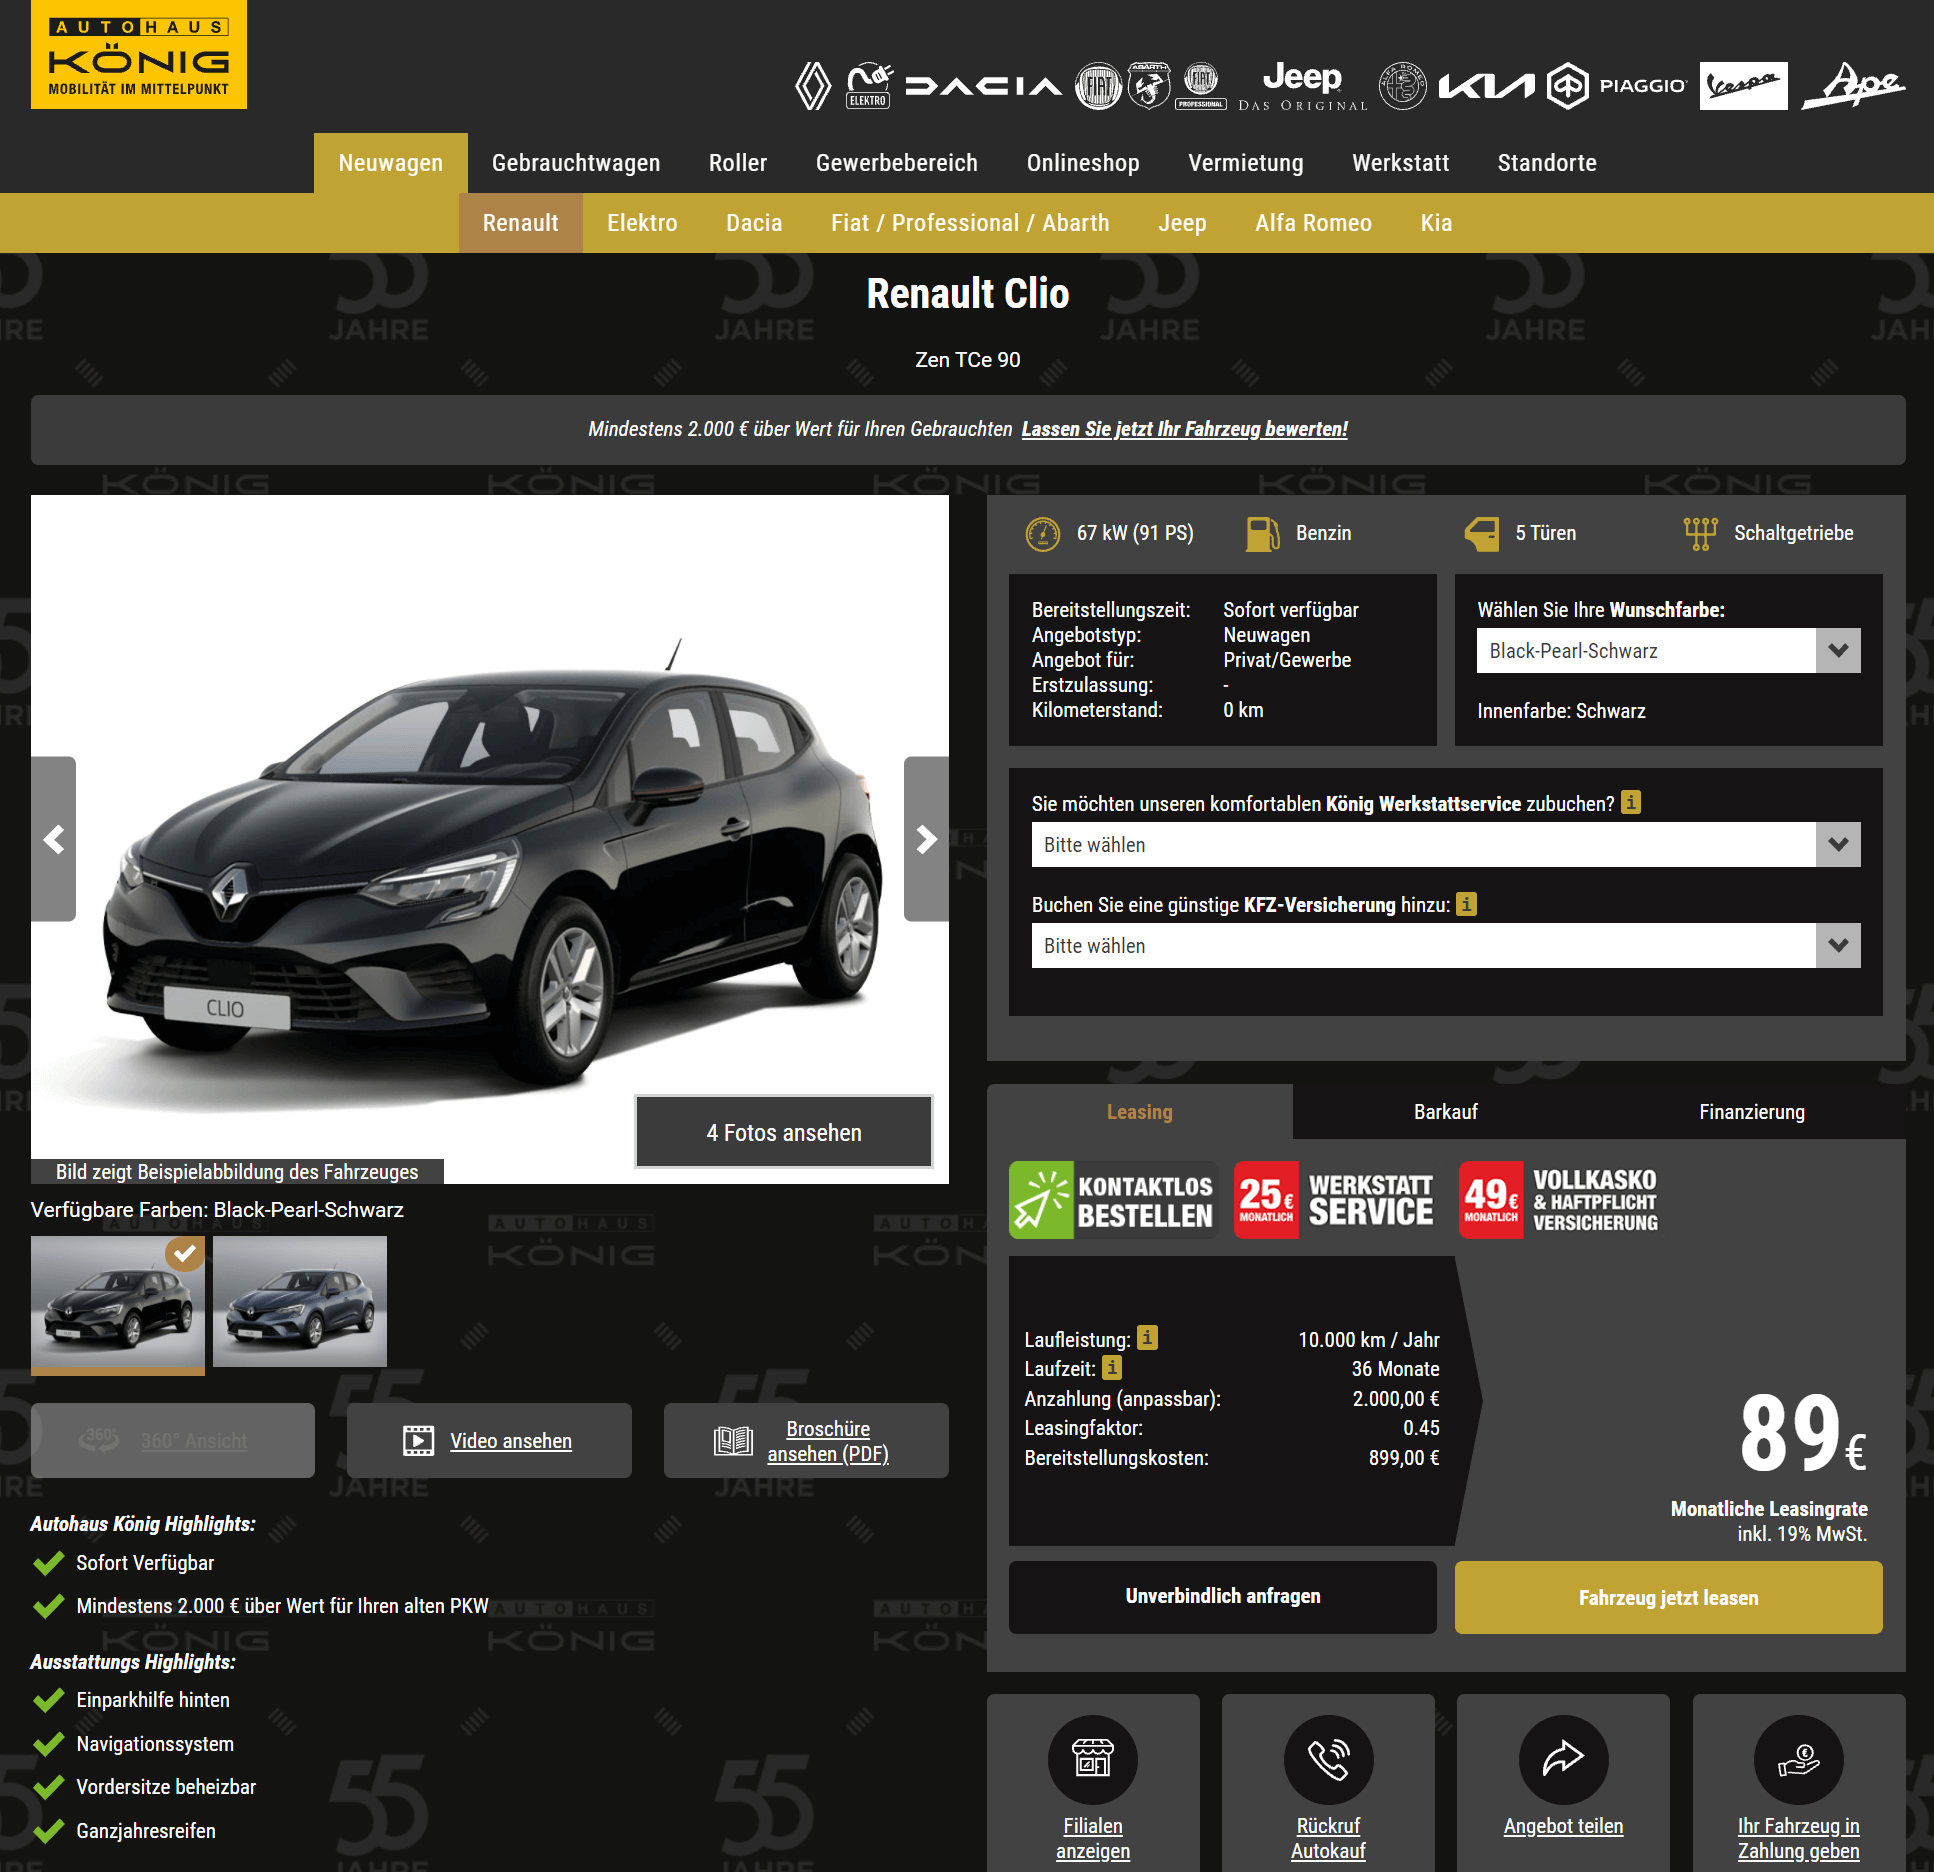Click Unverbindlich anfragen button

tap(1222, 1597)
